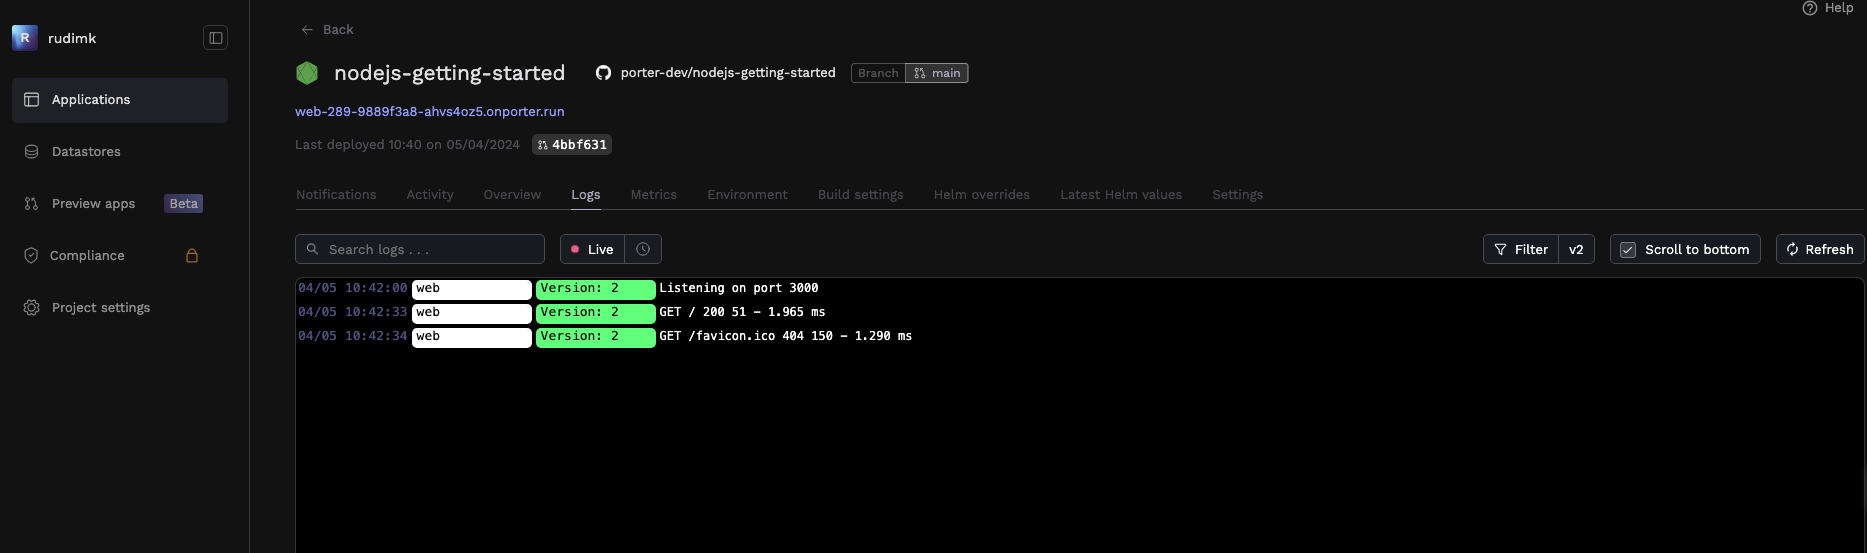The width and height of the screenshot is (1867, 553).
Task: Open Preview apps in the sidebar
Action: pos(120,204)
